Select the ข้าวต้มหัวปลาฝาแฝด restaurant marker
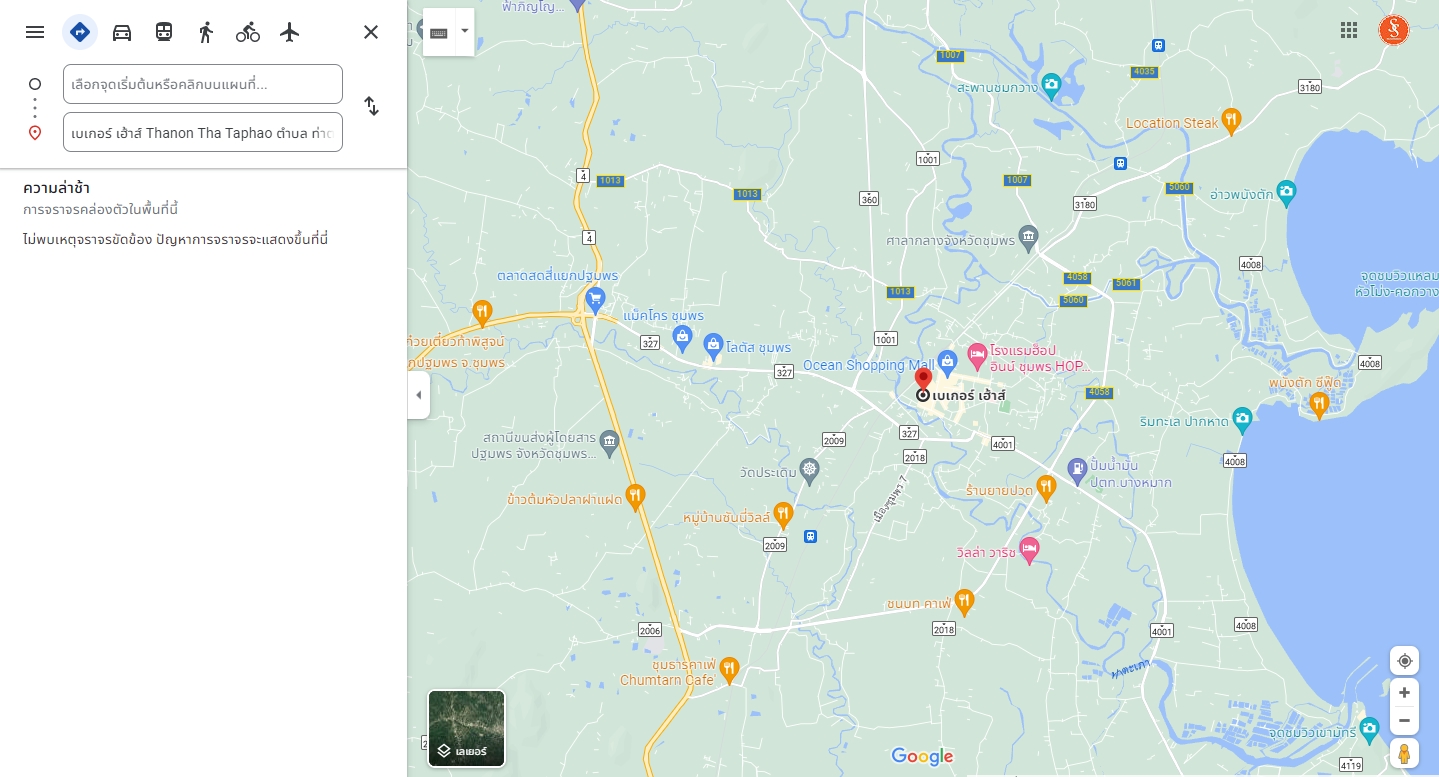The image size is (1439, 777). pos(635,496)
